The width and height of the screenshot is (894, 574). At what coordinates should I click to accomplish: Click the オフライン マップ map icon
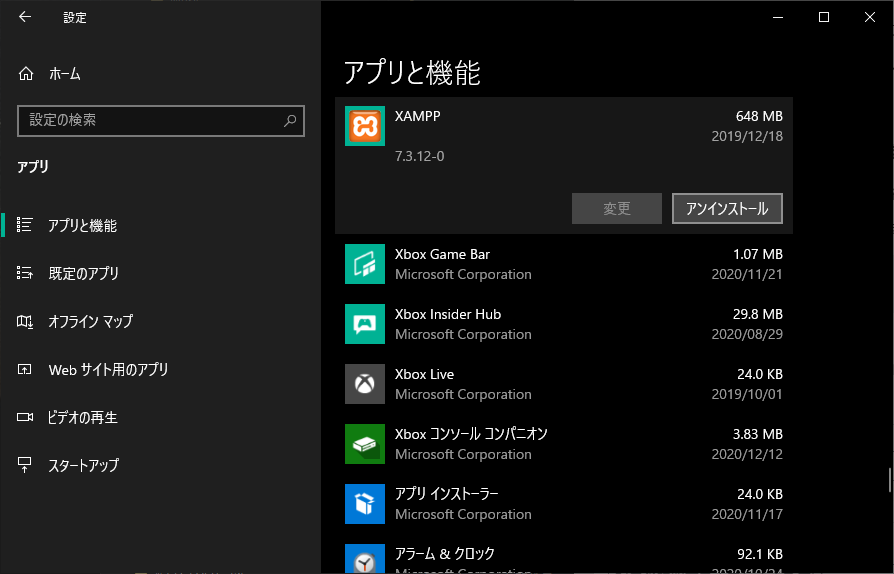pyautogui.click(x=25, y=321)
